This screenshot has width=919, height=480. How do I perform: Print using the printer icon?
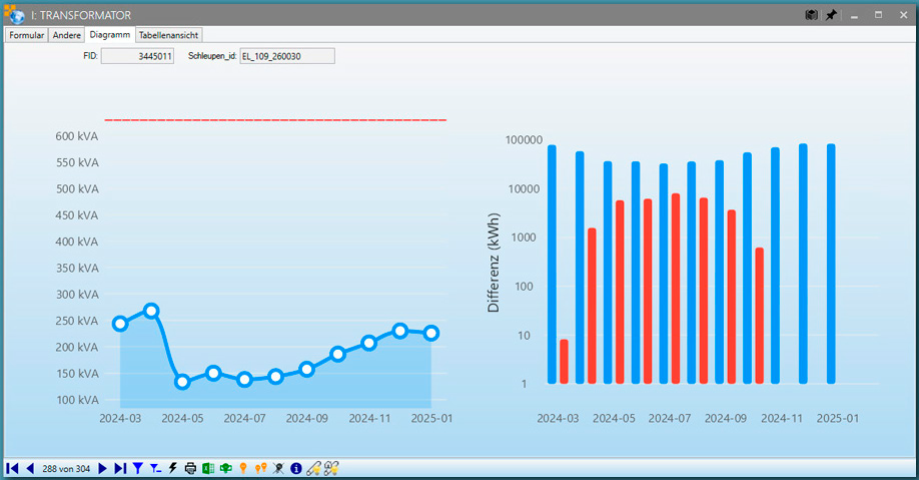pos(191,468)
